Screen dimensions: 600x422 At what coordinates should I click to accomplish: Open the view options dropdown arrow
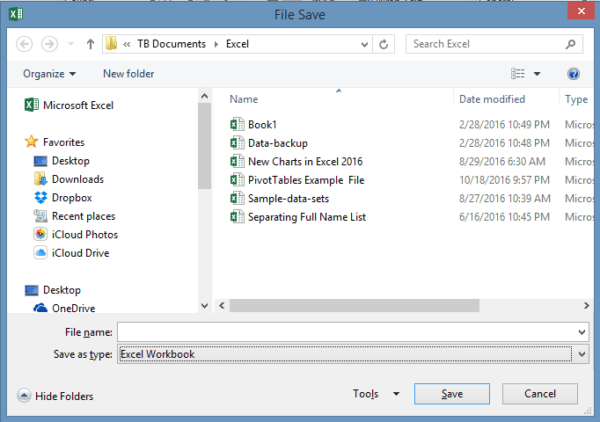click(537, 74)
